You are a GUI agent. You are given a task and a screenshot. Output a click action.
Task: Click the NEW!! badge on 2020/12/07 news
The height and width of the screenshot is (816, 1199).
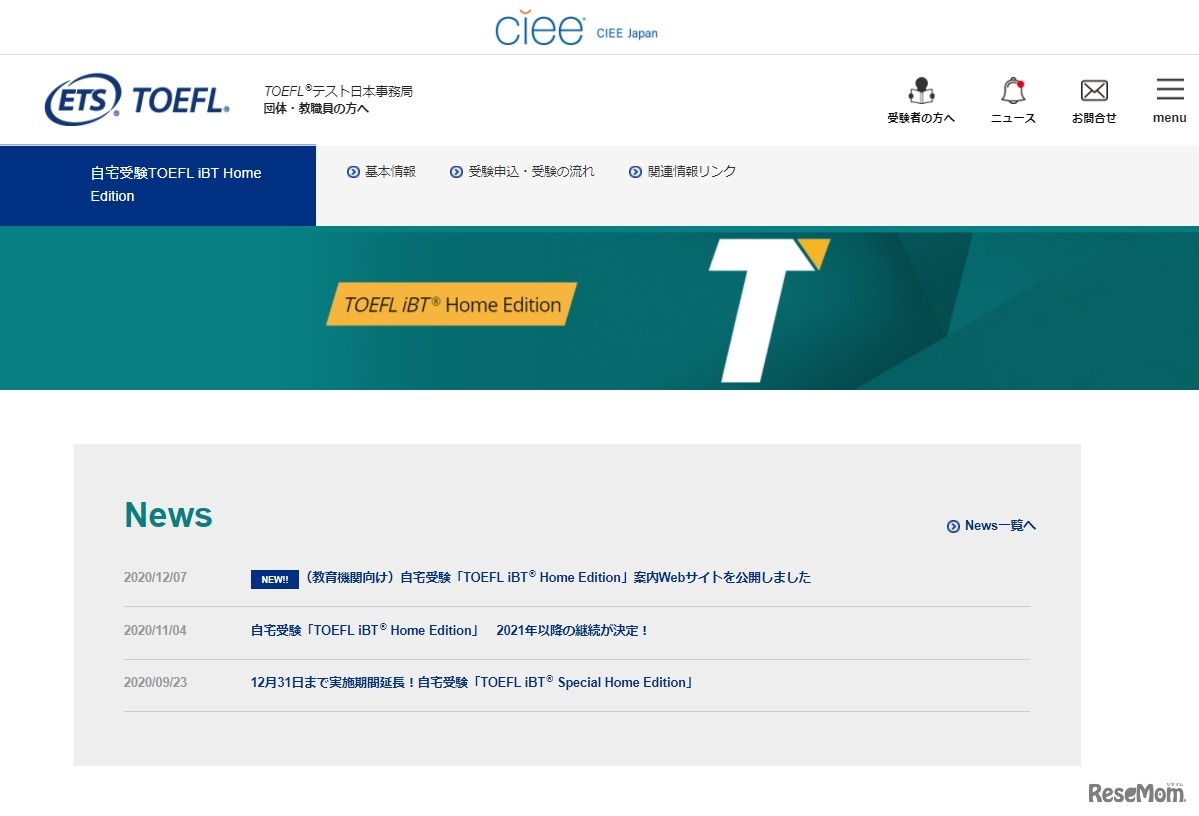coord(275,579)
